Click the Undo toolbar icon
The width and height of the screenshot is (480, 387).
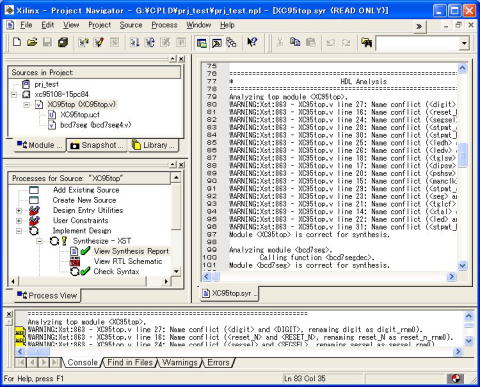pyautogui.click(x=331, y=43)
